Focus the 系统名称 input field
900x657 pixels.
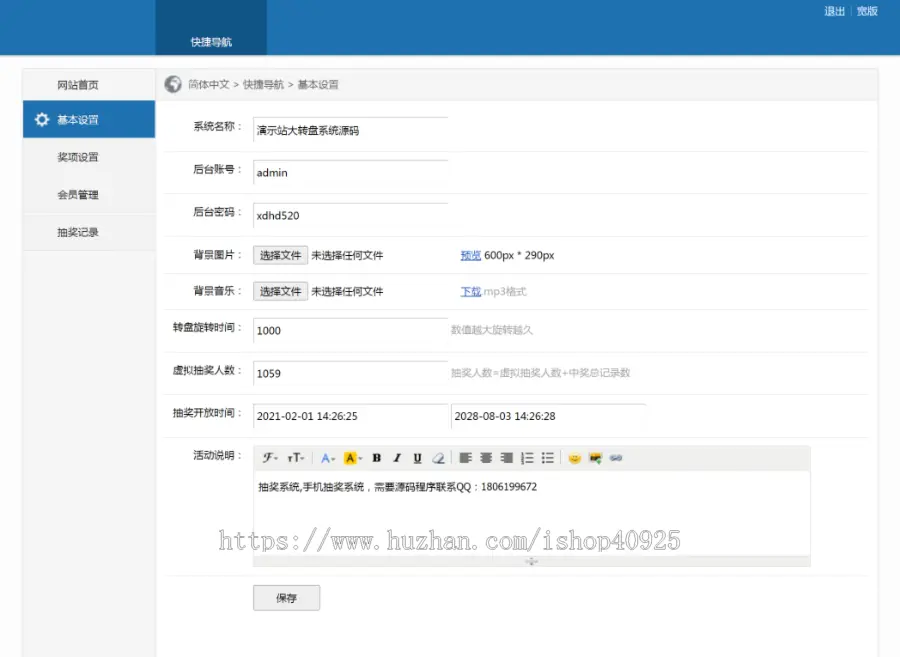[x=350, y=130]
